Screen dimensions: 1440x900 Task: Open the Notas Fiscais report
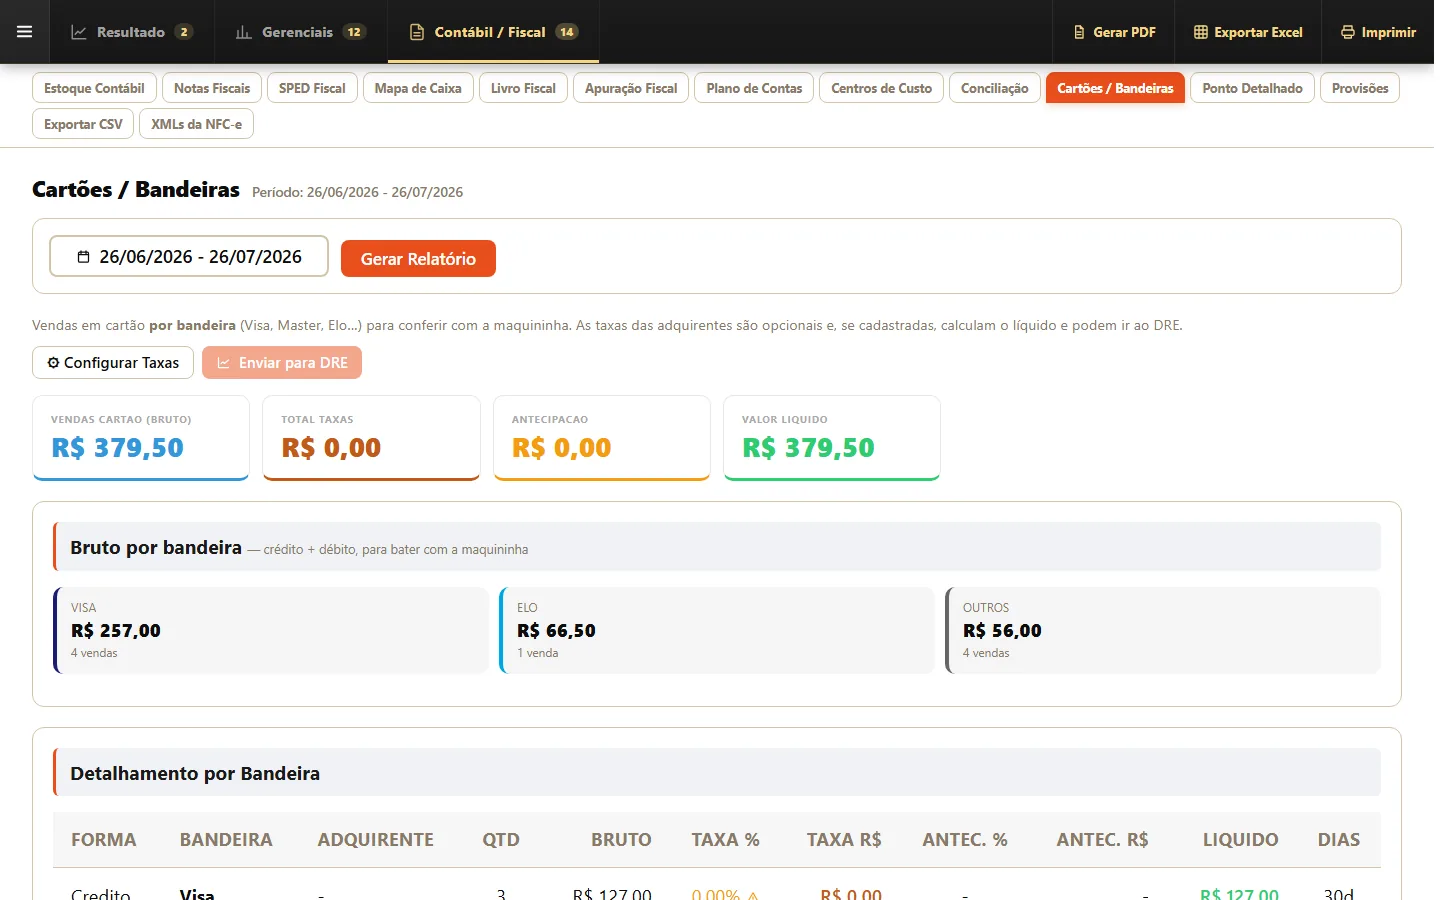212,88
